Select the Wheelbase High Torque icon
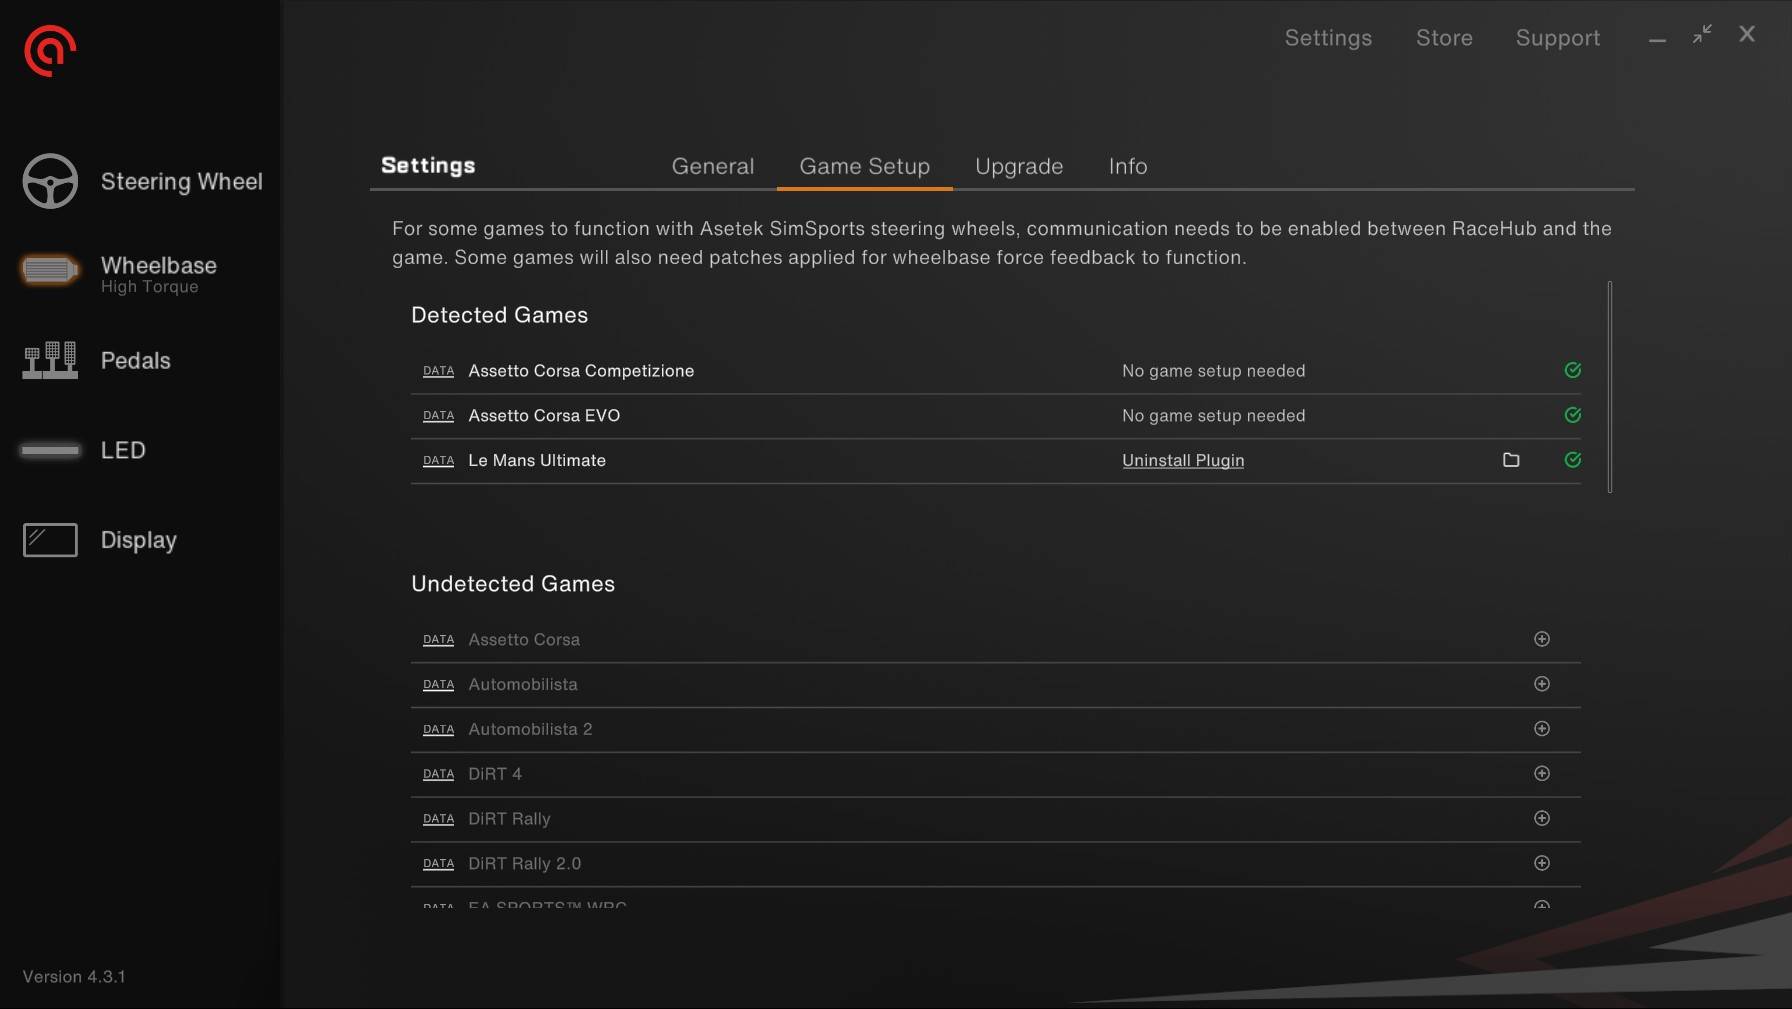The height and width of the screenshot is (1009, 1792). (50, 270)
